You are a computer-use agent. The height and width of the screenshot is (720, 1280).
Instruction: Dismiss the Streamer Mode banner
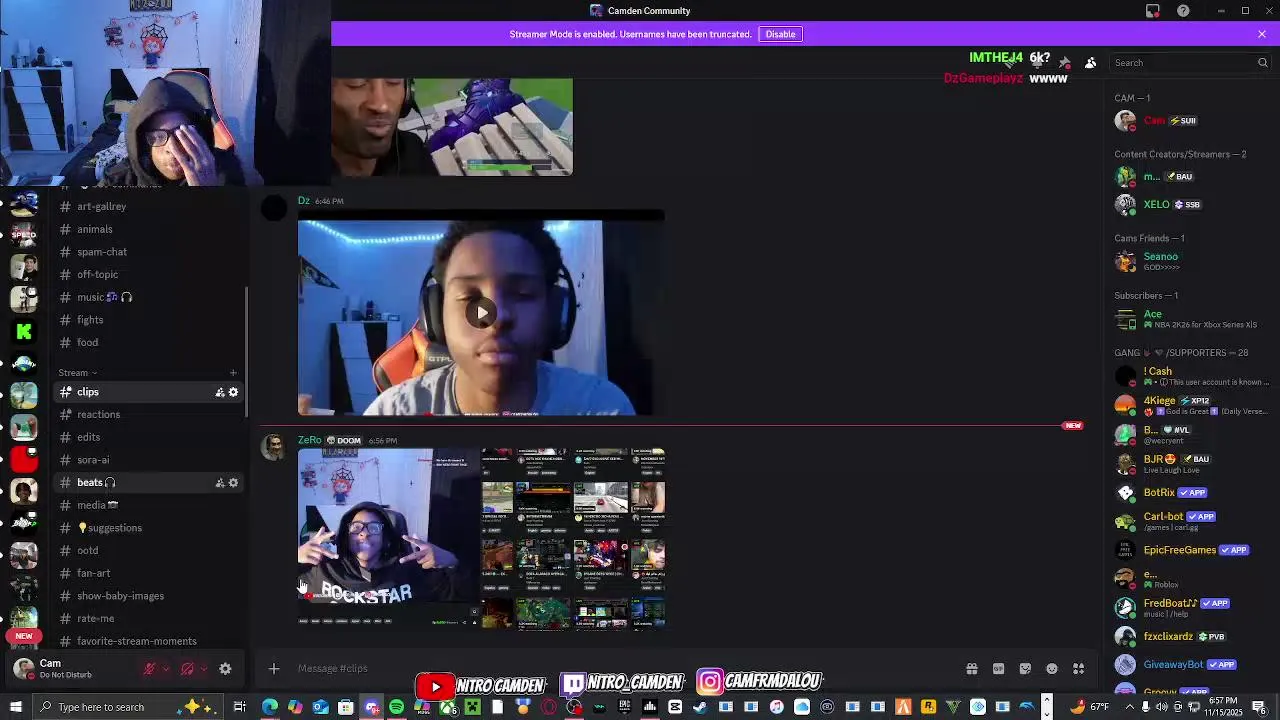(x=1262, y=34)
